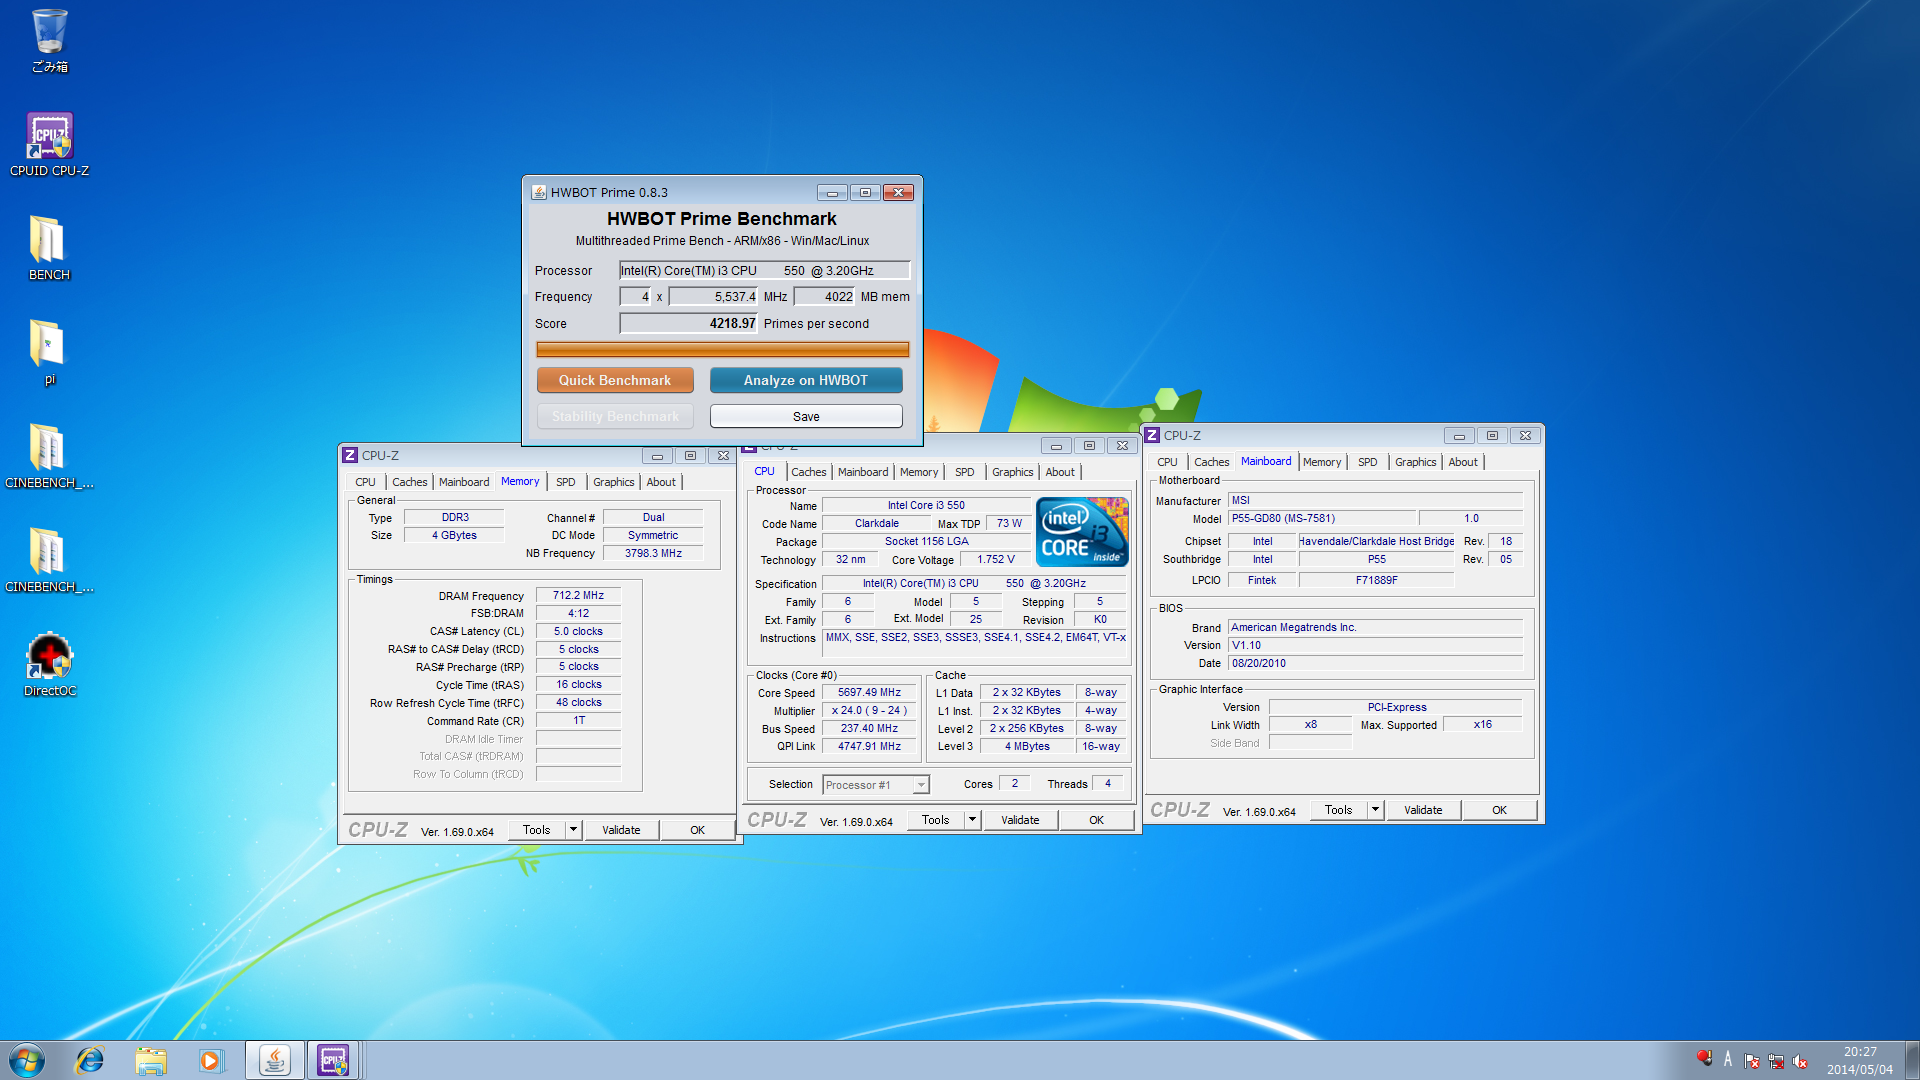The width and height of the screenshot is (1920, 1080).
Task: Open Graphics tab in Mainboard window
Action: click(x=1415, y=462)
